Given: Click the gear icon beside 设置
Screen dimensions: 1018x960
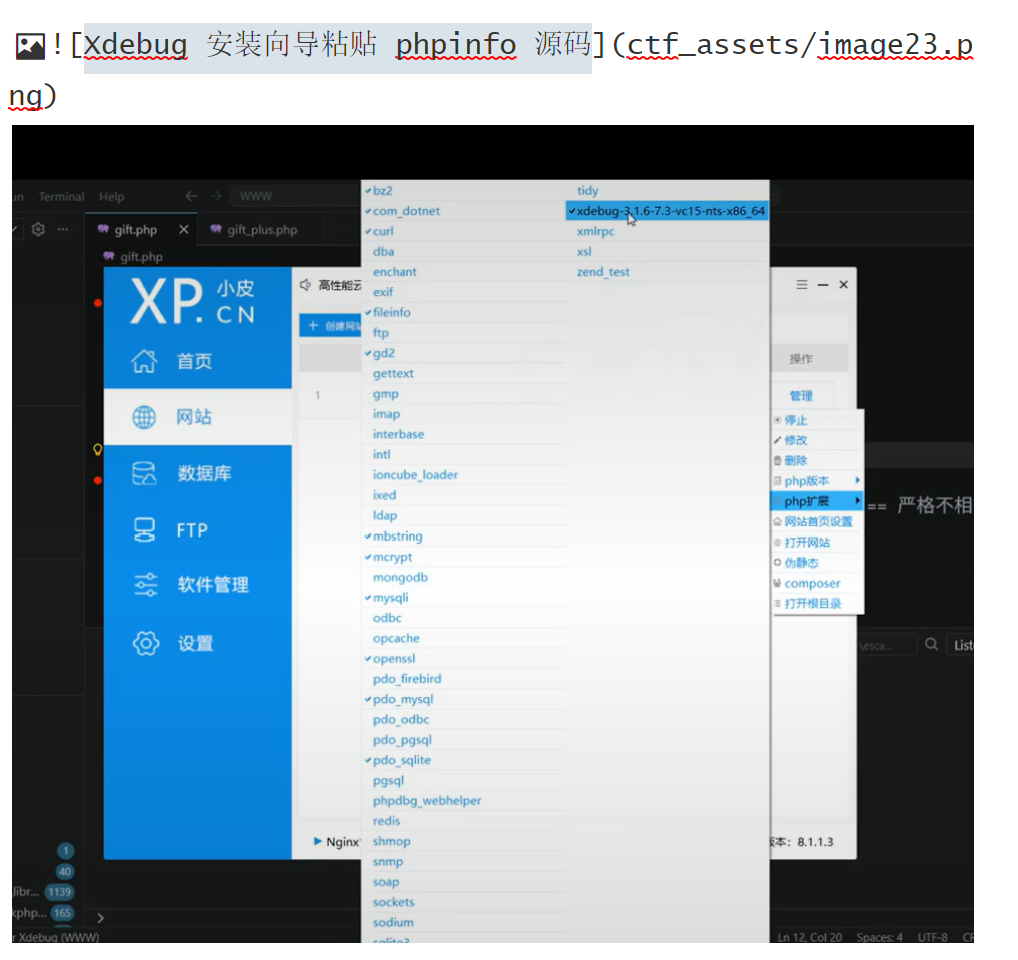Looking at the screenshot, I should [x=145, y=643].
